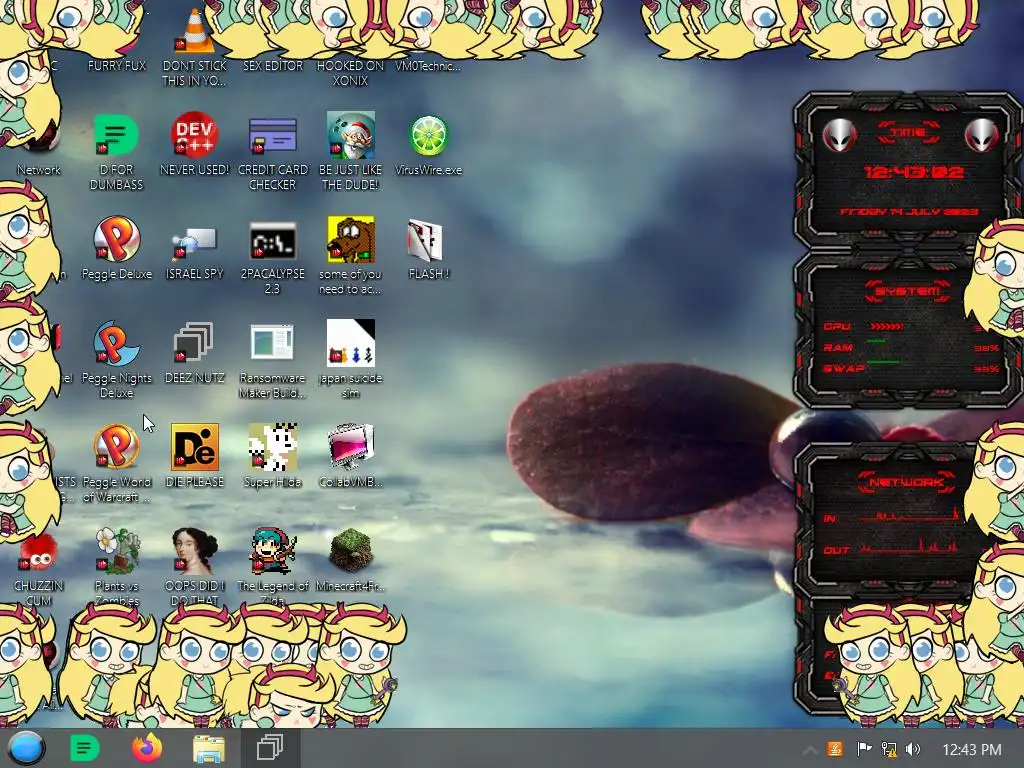Image resolution: width=1024 pixels, height=768 pixels.
Task: Open Peggle Deluxe shortcut
Action: [x=116, y=239]
